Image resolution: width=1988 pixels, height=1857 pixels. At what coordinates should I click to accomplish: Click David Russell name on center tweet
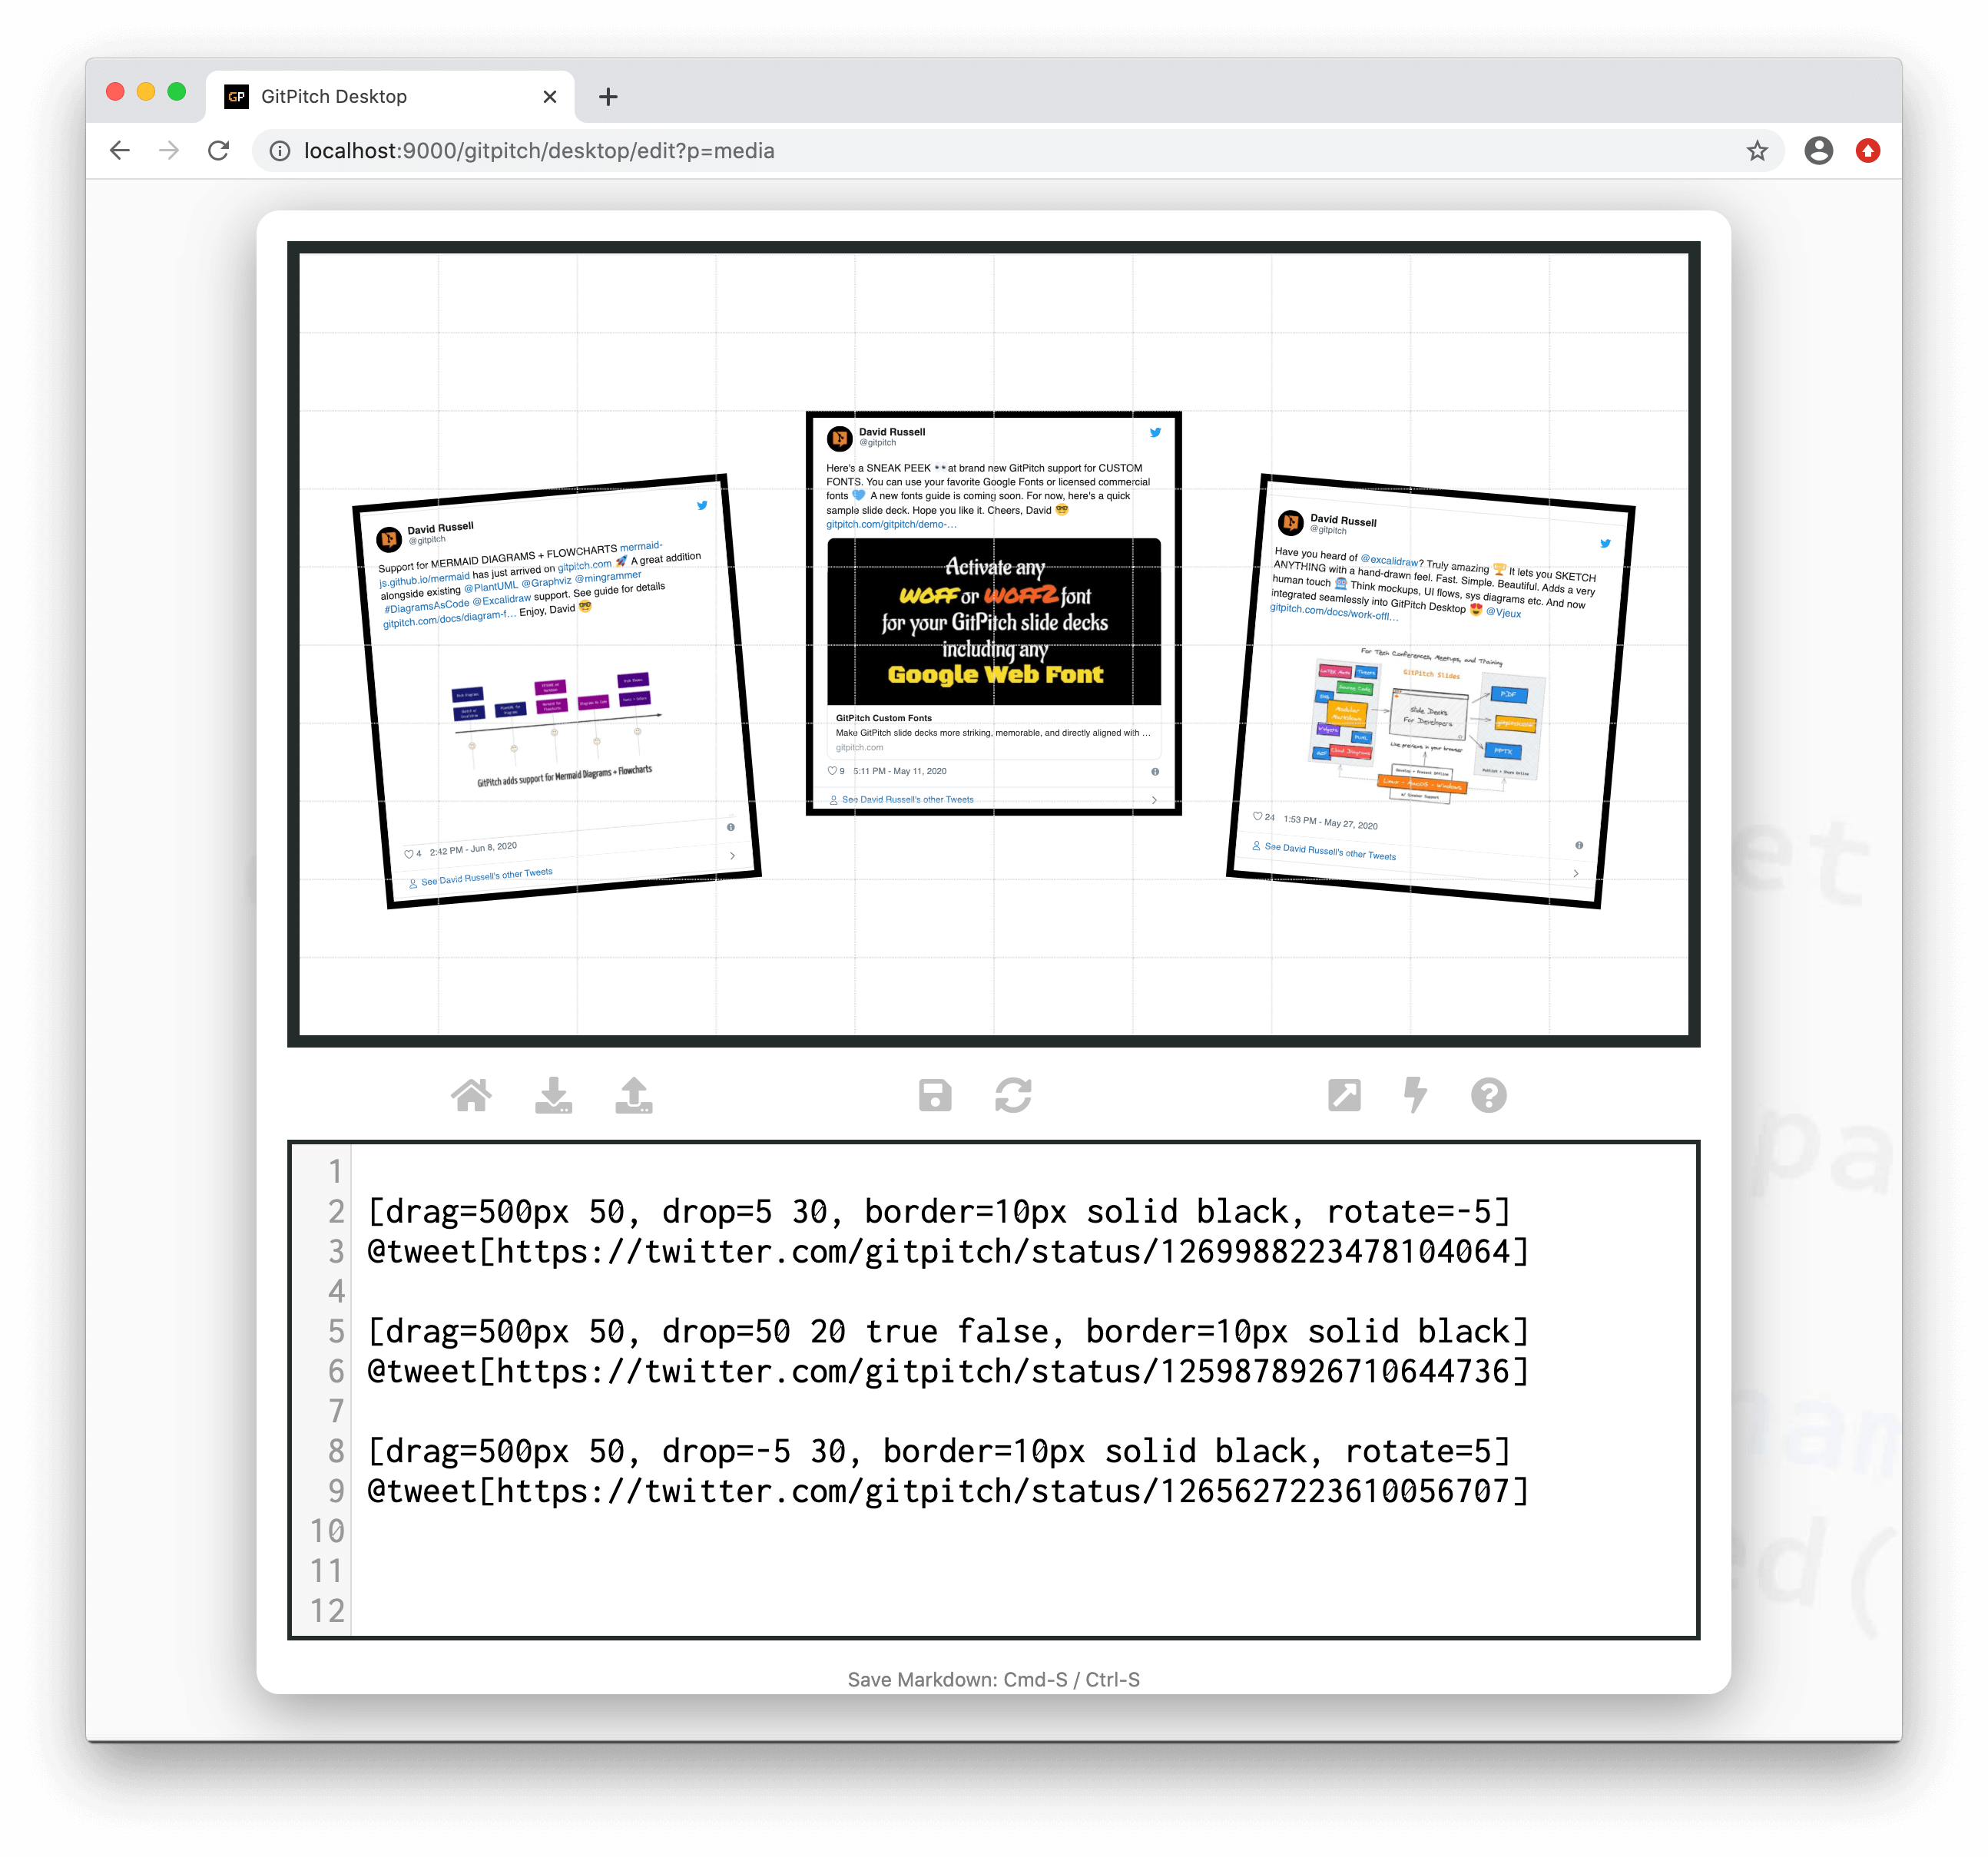point(892,432)
